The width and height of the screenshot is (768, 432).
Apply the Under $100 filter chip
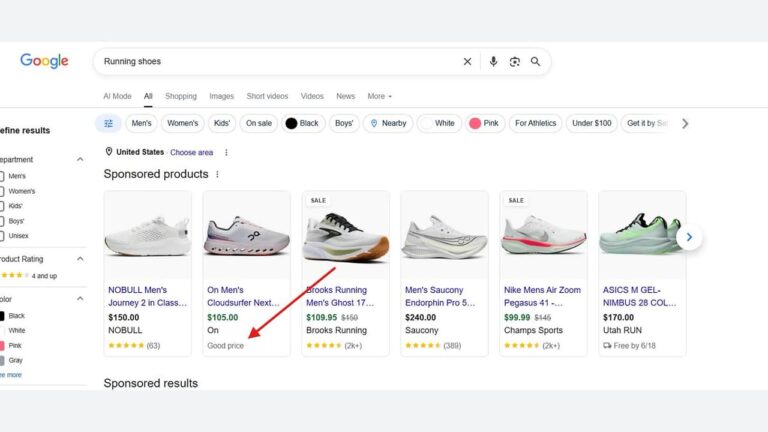point(591,123)
